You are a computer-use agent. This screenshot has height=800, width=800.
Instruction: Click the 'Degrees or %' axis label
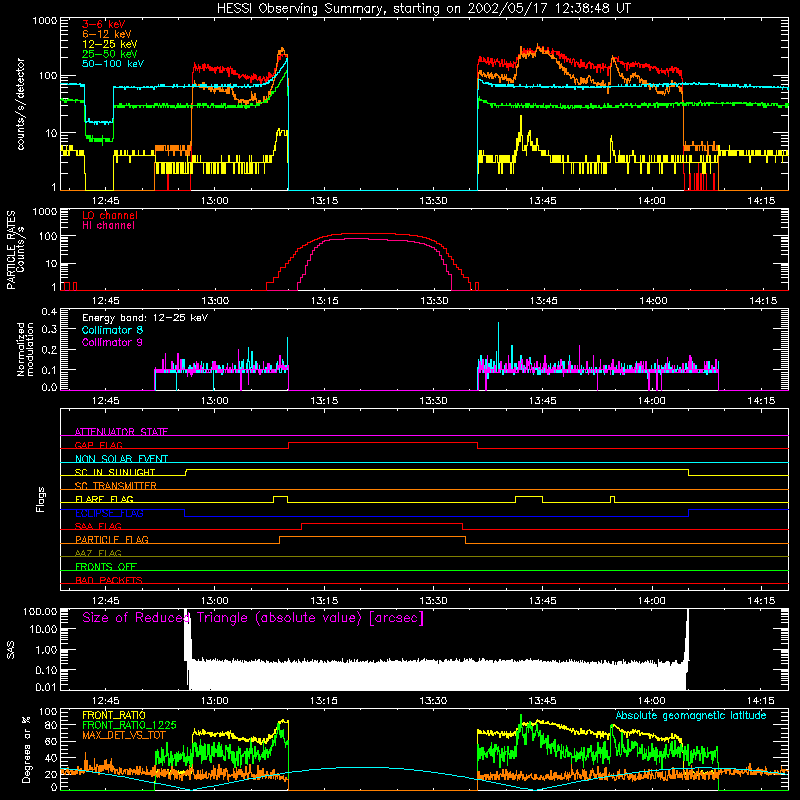(x=26, y=749)
